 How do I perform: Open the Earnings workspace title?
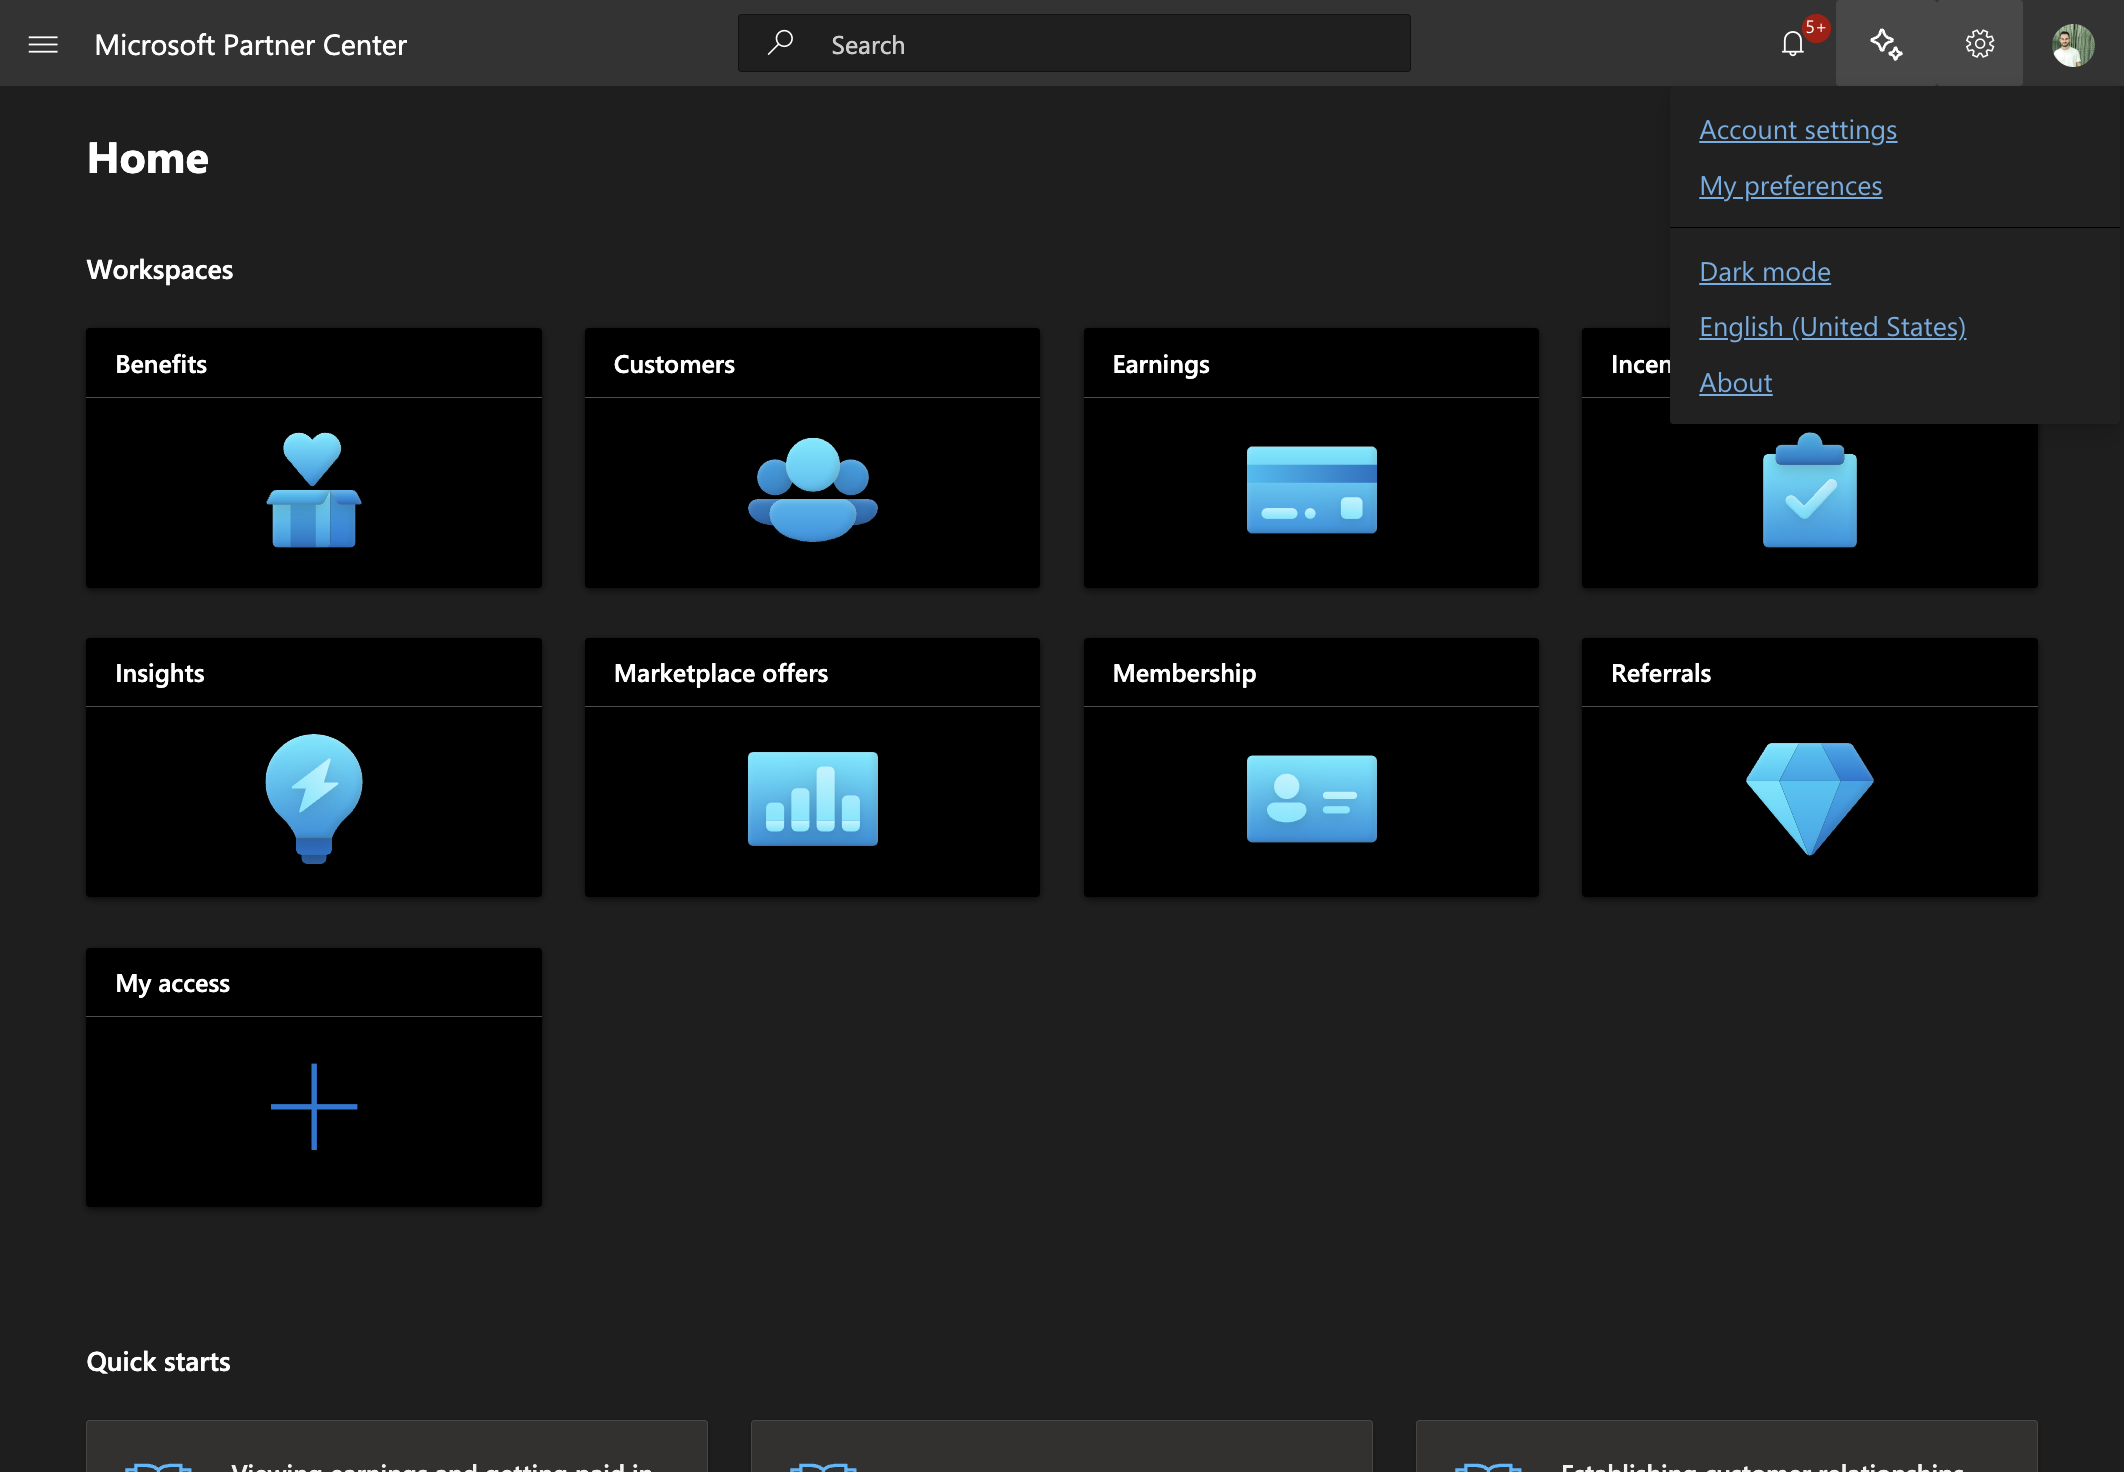click(x=1160, y=364)
